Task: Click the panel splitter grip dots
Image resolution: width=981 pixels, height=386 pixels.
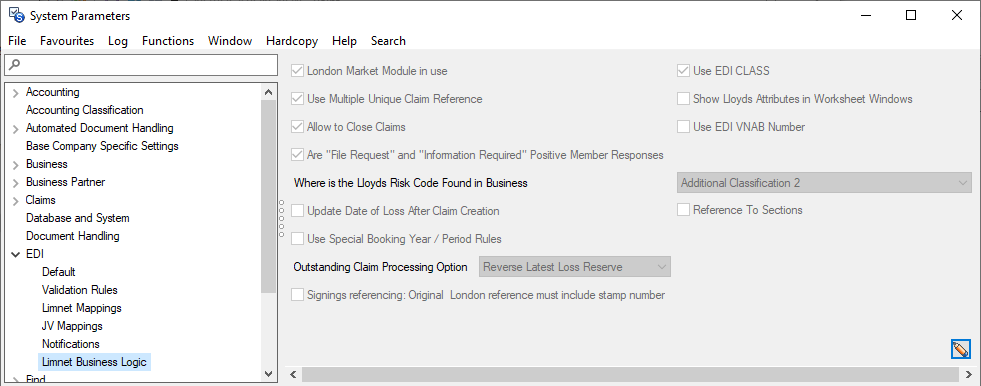Action: pos(282,218)
